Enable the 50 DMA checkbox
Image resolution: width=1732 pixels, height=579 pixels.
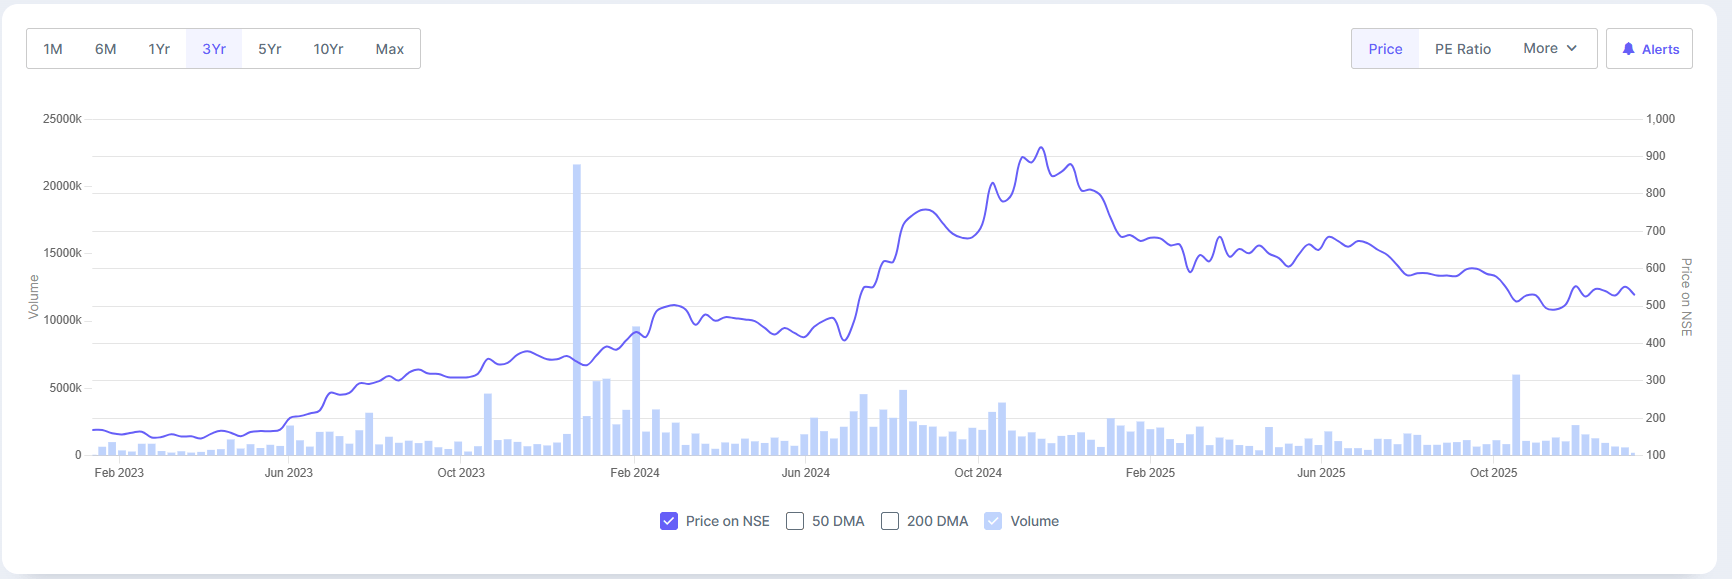[795, 521]
